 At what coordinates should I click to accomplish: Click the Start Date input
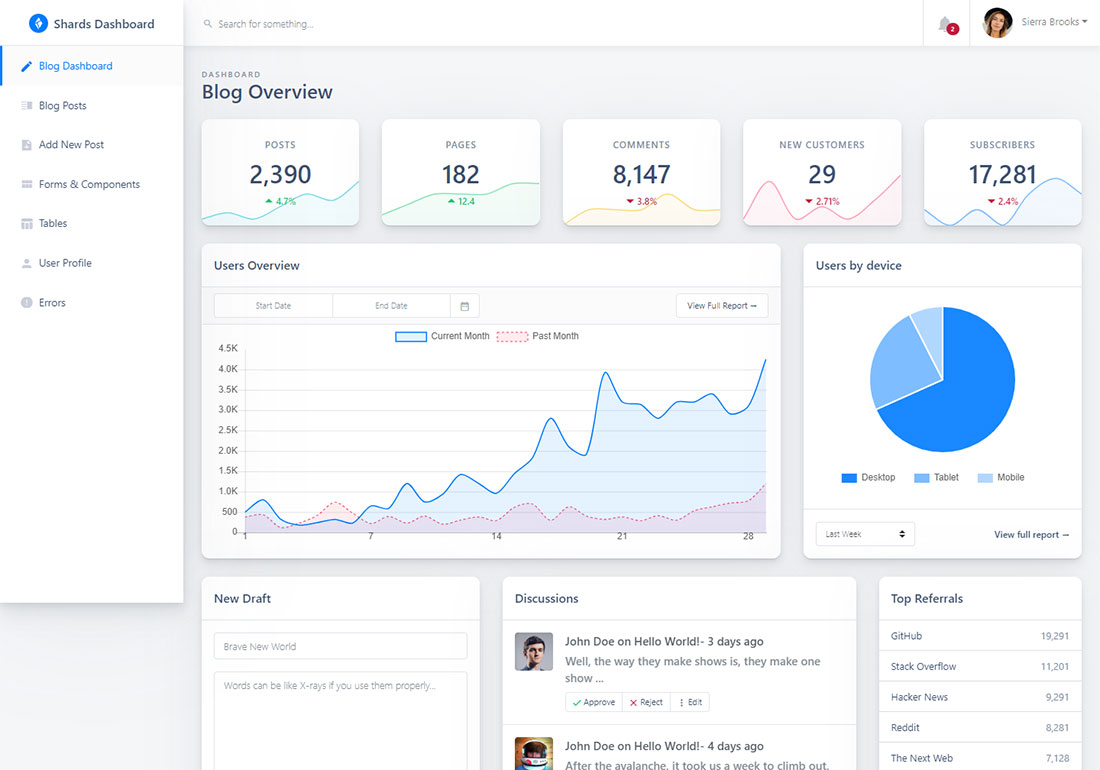(x=273, y=306)
